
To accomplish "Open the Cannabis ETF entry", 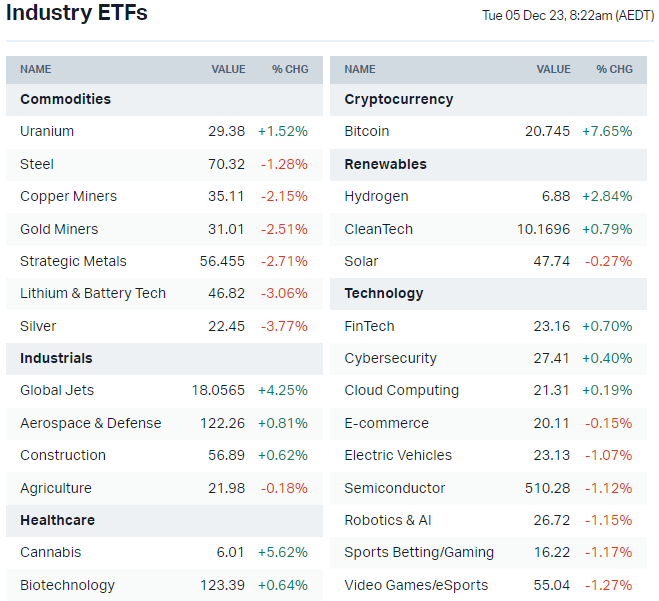I will tap(51, 552).
